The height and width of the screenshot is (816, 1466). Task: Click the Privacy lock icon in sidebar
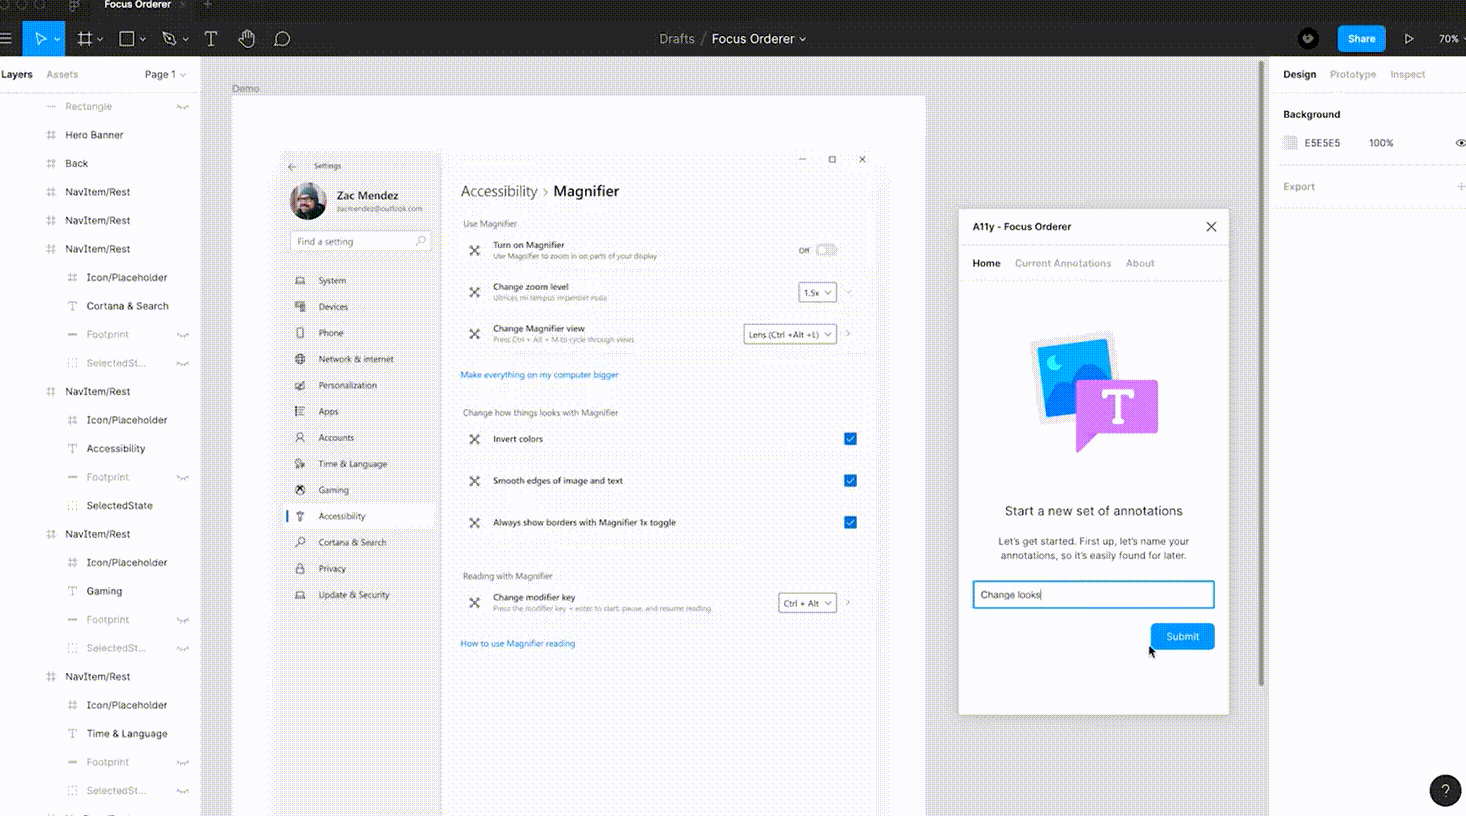300,568
